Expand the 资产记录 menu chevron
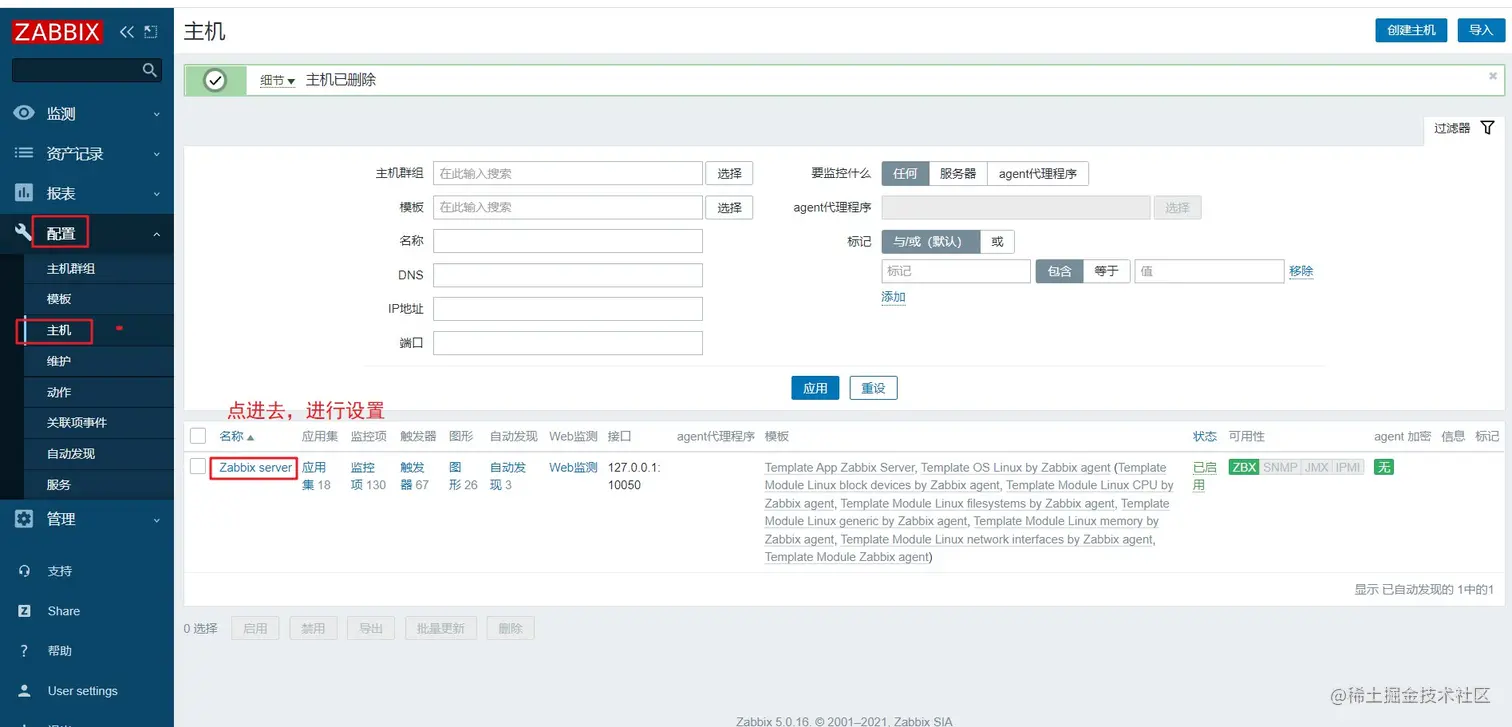This screenshot has height=727, width=1512. (x=156, y=154)
